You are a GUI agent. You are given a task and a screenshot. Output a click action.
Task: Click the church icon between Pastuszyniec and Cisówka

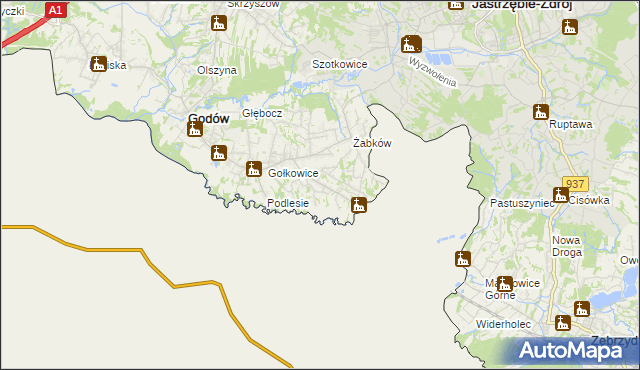pyautogui.click(x=560, y=195)
